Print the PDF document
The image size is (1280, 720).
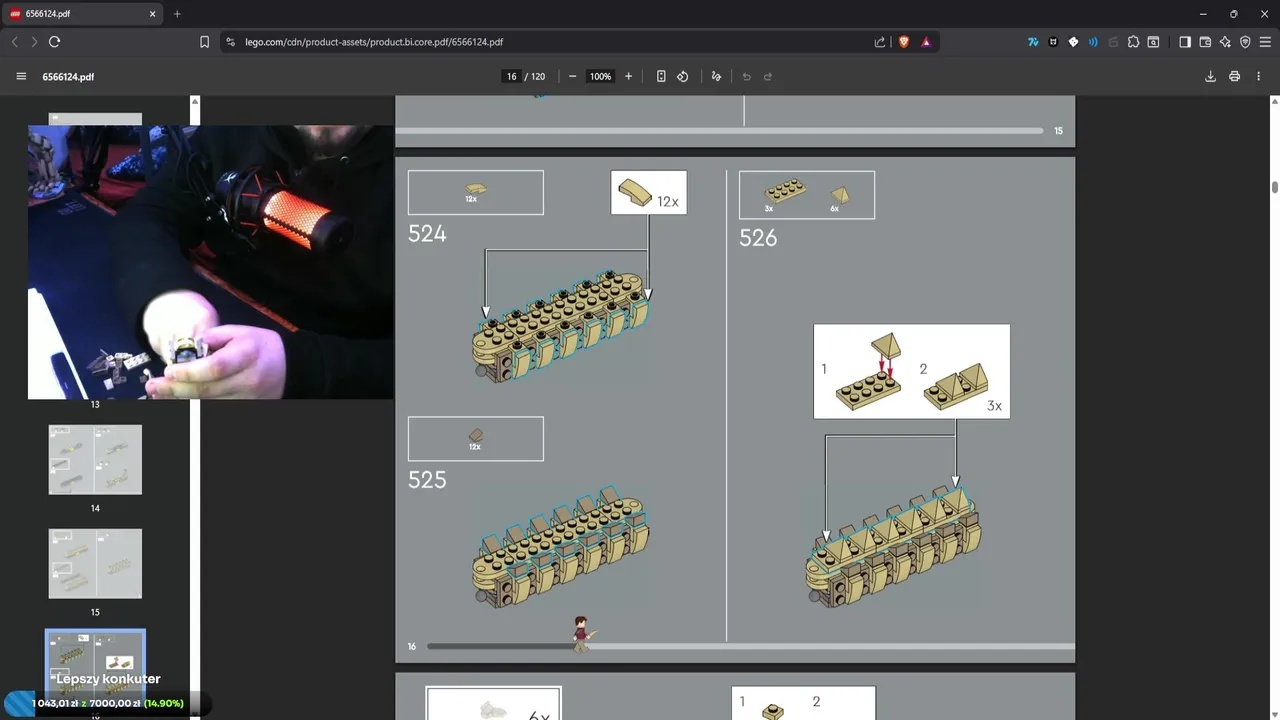(1234, 77)
